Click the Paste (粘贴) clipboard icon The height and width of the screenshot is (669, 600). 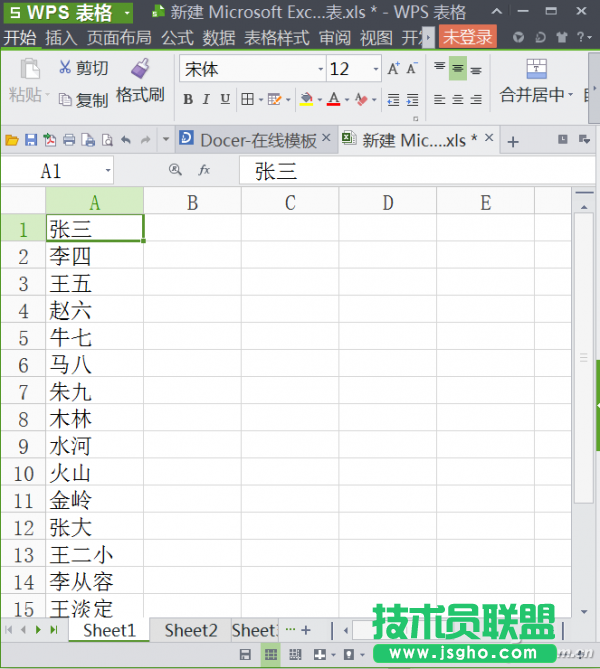30,69
